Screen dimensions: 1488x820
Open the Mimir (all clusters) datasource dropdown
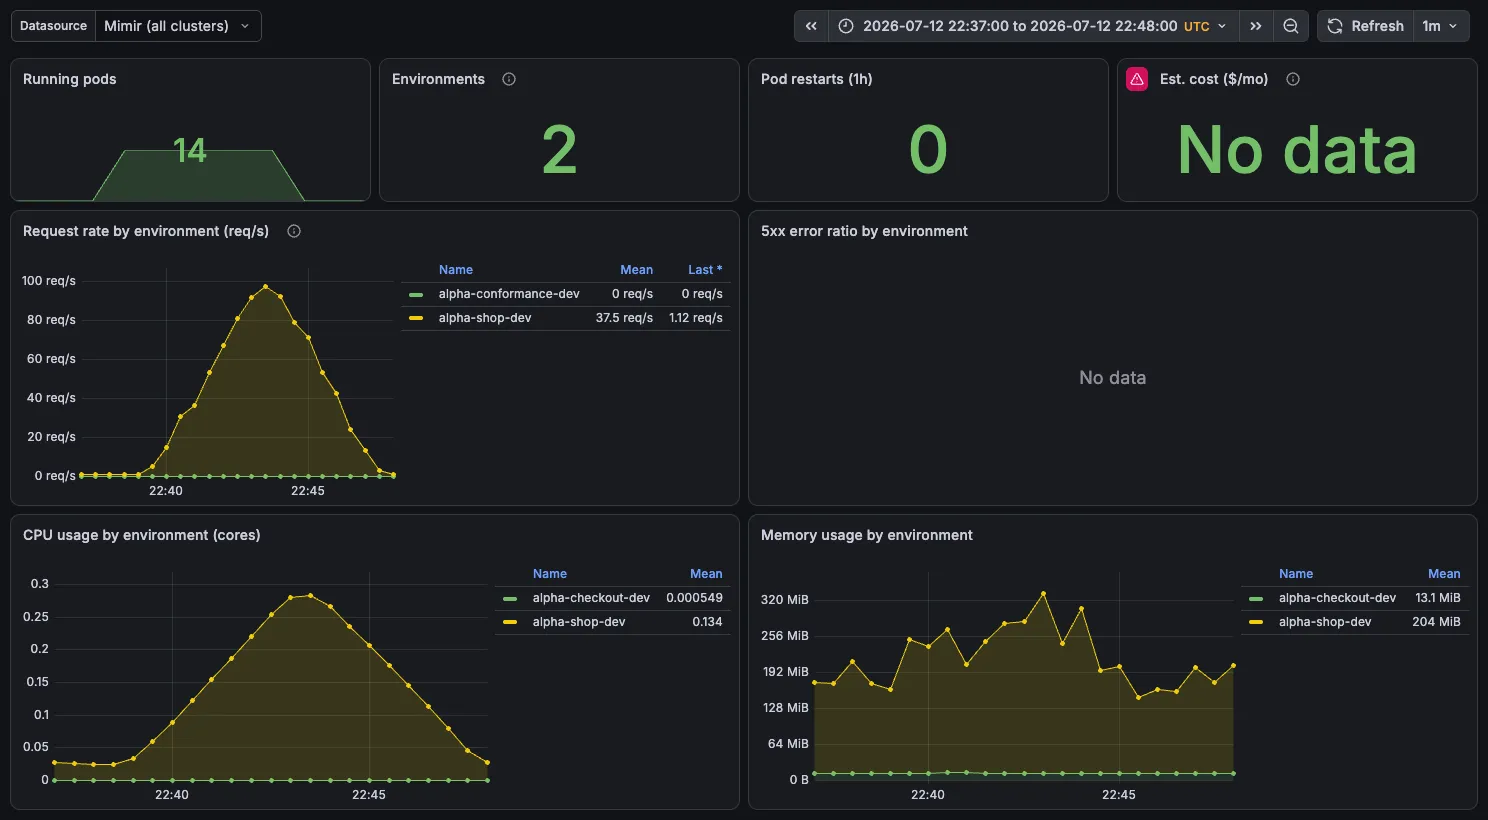[177, 26]
